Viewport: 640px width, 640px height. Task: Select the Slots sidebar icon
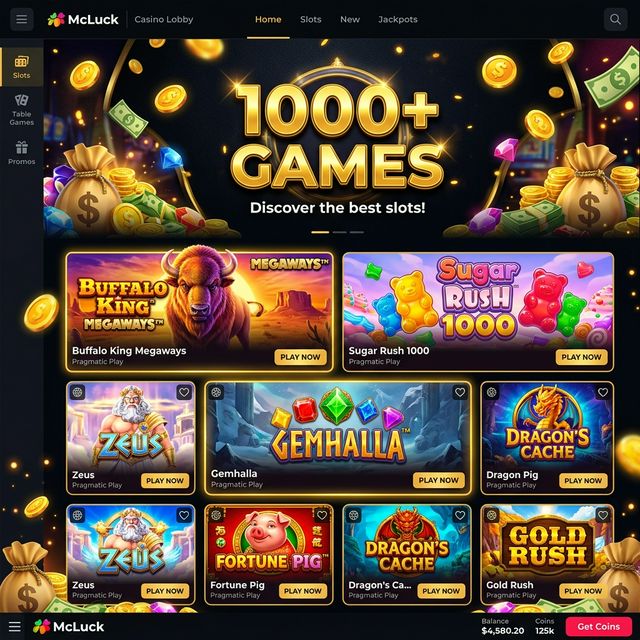[22, 67]
